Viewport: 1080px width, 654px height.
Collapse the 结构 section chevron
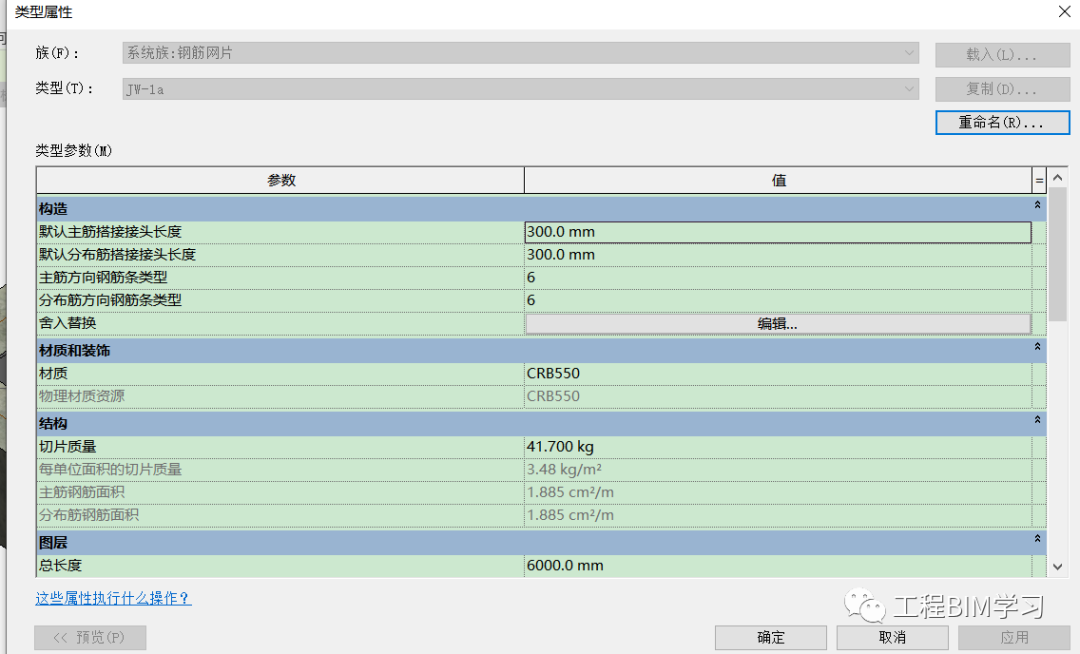tap(1037, 420)
